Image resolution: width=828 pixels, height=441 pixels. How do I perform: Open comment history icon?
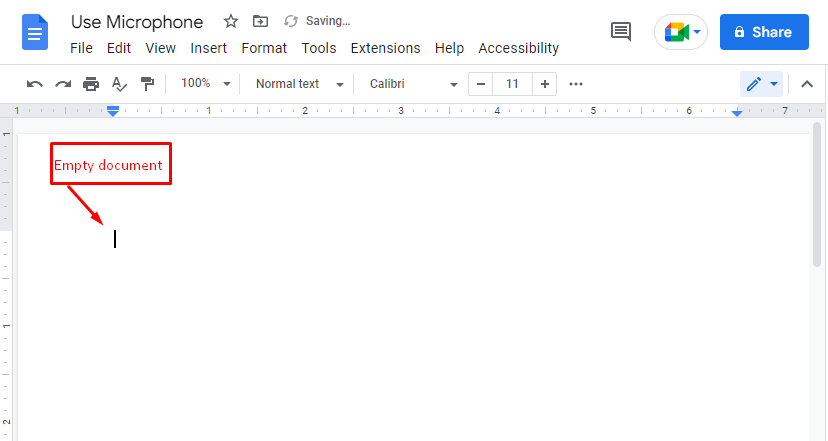click(x=621, y=32)
